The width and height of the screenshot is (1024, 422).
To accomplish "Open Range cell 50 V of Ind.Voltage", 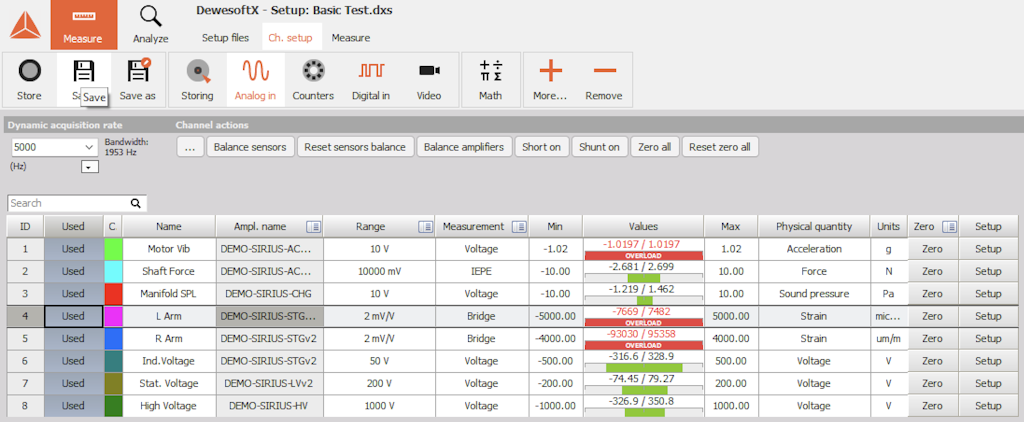I will tap(379, 361).
